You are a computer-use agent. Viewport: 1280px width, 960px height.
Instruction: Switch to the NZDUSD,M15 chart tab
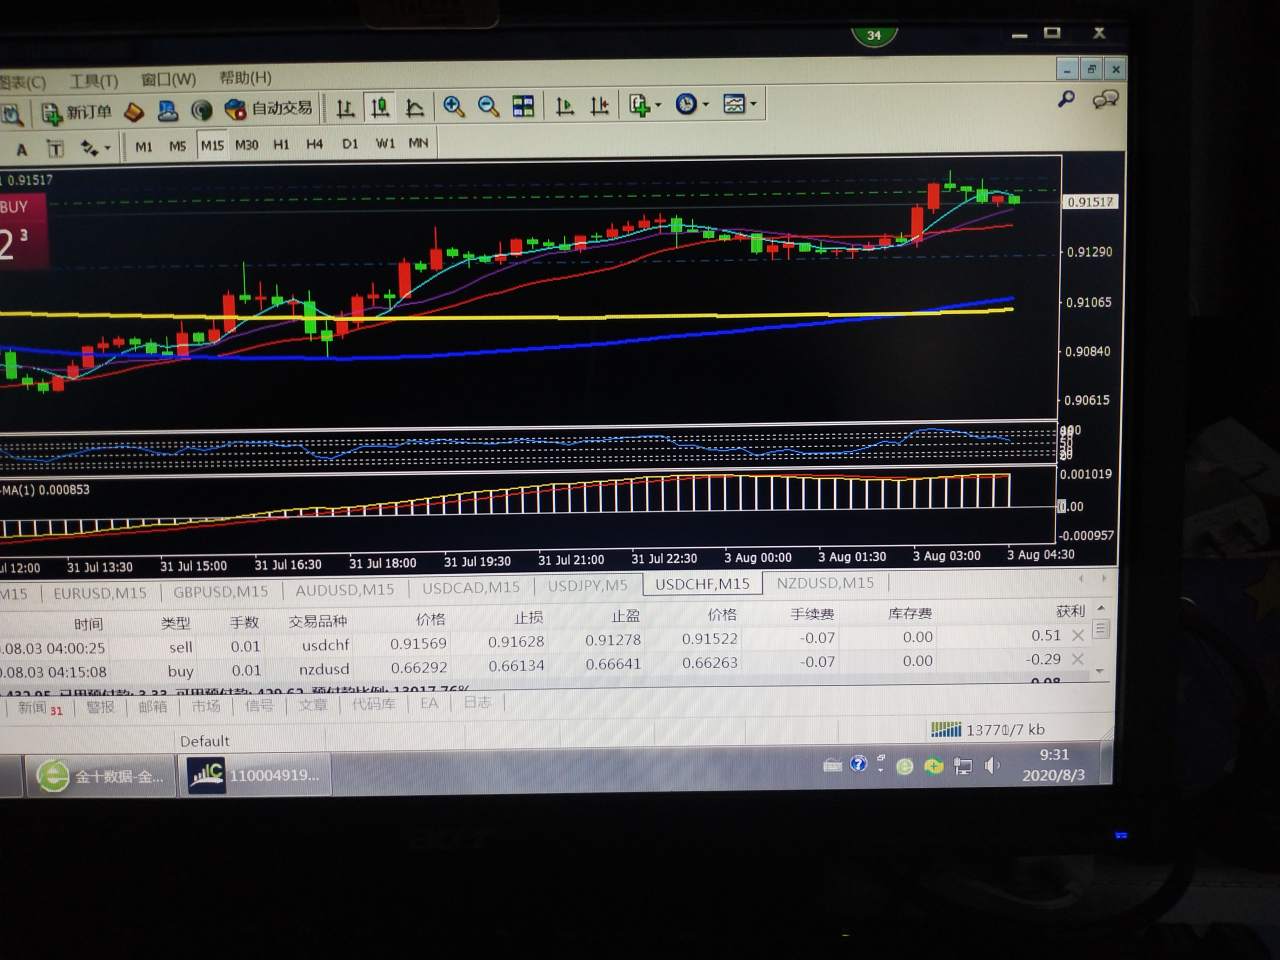pyautogui.click(x=825, y=583)
